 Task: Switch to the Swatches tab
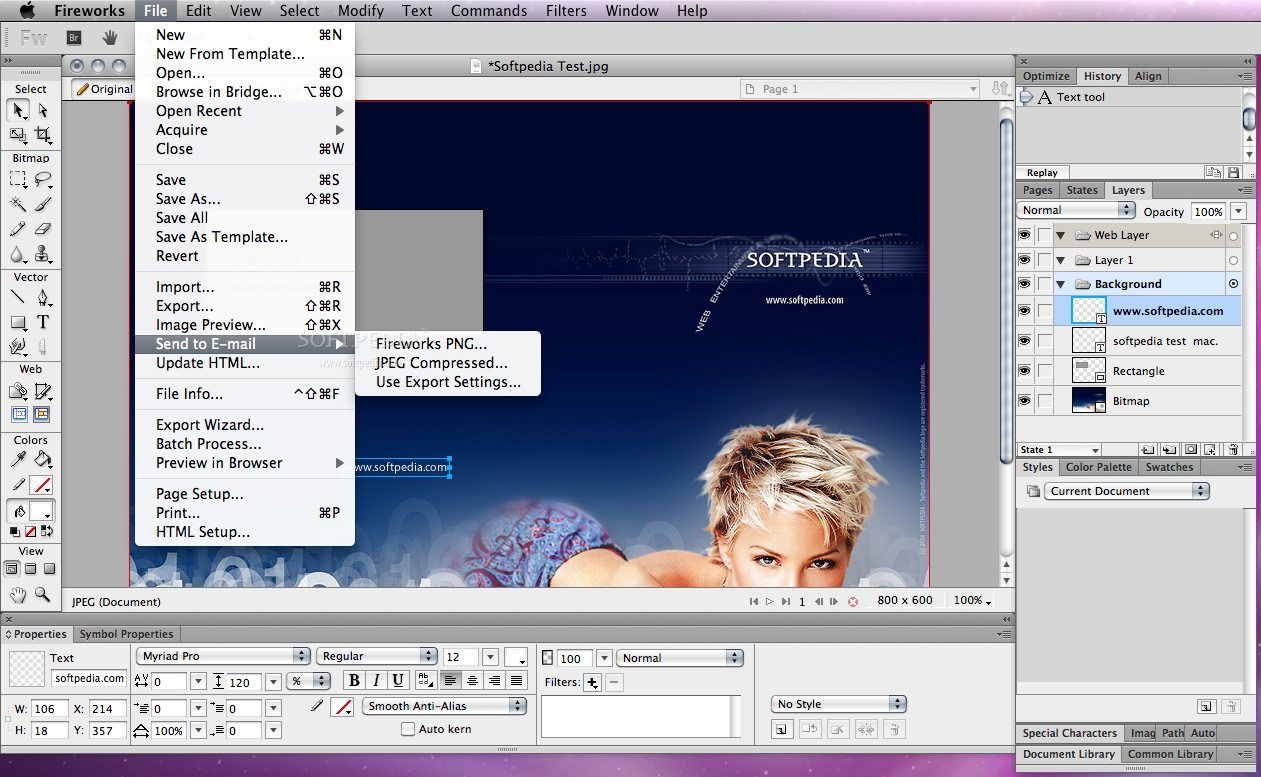tap(1169, 467)
